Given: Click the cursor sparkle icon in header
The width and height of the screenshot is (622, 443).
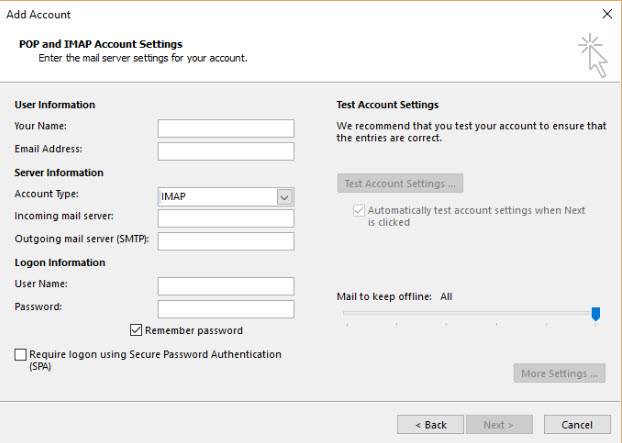Looking at the screenshot, I should point(593,54).
